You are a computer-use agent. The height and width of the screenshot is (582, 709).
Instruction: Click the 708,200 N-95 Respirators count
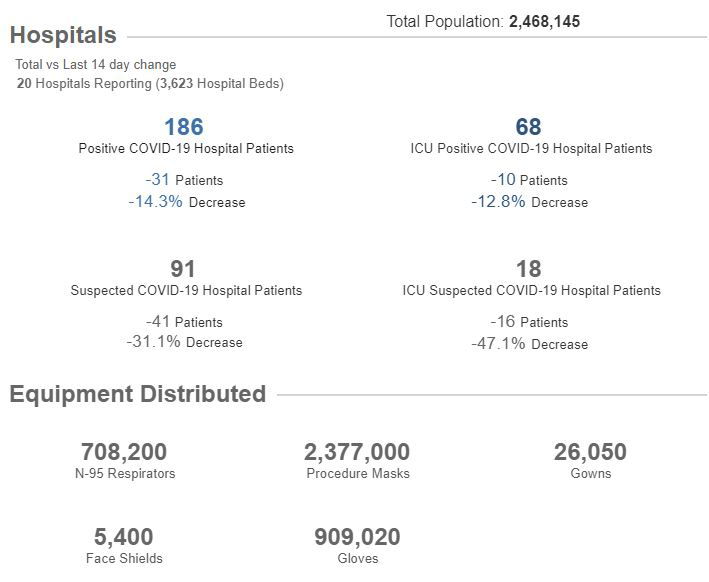[x=124, y=452]
